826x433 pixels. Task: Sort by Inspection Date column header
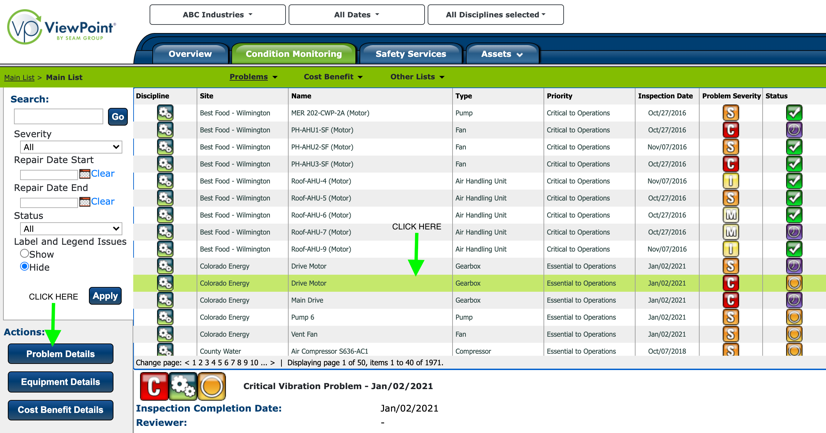click(665, 96)
